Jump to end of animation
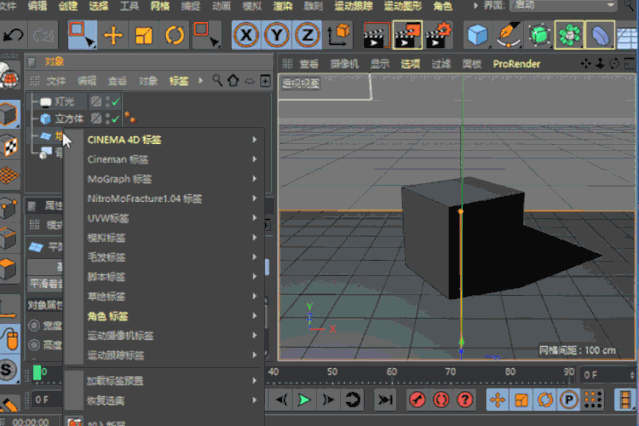 (385, 400)
